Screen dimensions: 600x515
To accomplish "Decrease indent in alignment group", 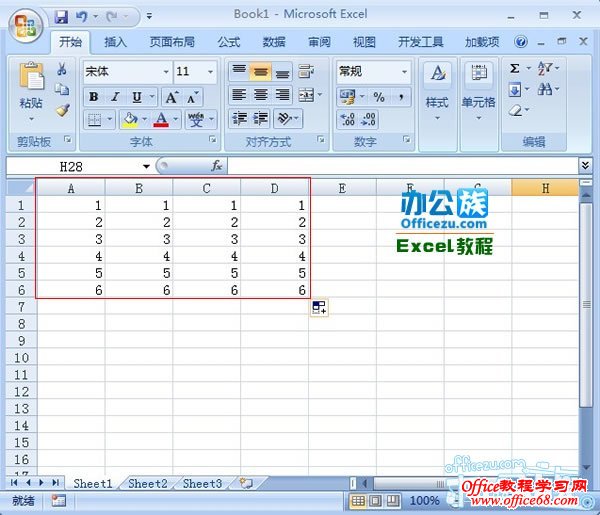I will coord(239,119).
